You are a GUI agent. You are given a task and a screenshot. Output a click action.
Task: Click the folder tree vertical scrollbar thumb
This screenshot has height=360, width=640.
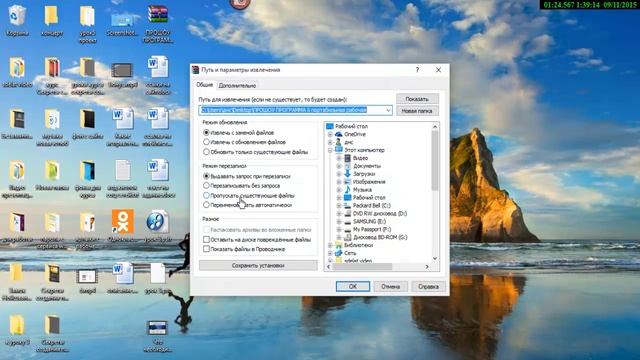pos(435,160)
